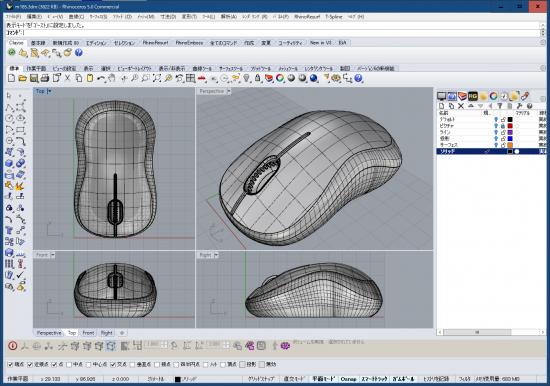The image size is (550, 386).
Task: Click the red car Set View icon
Action: pos(202,78)
